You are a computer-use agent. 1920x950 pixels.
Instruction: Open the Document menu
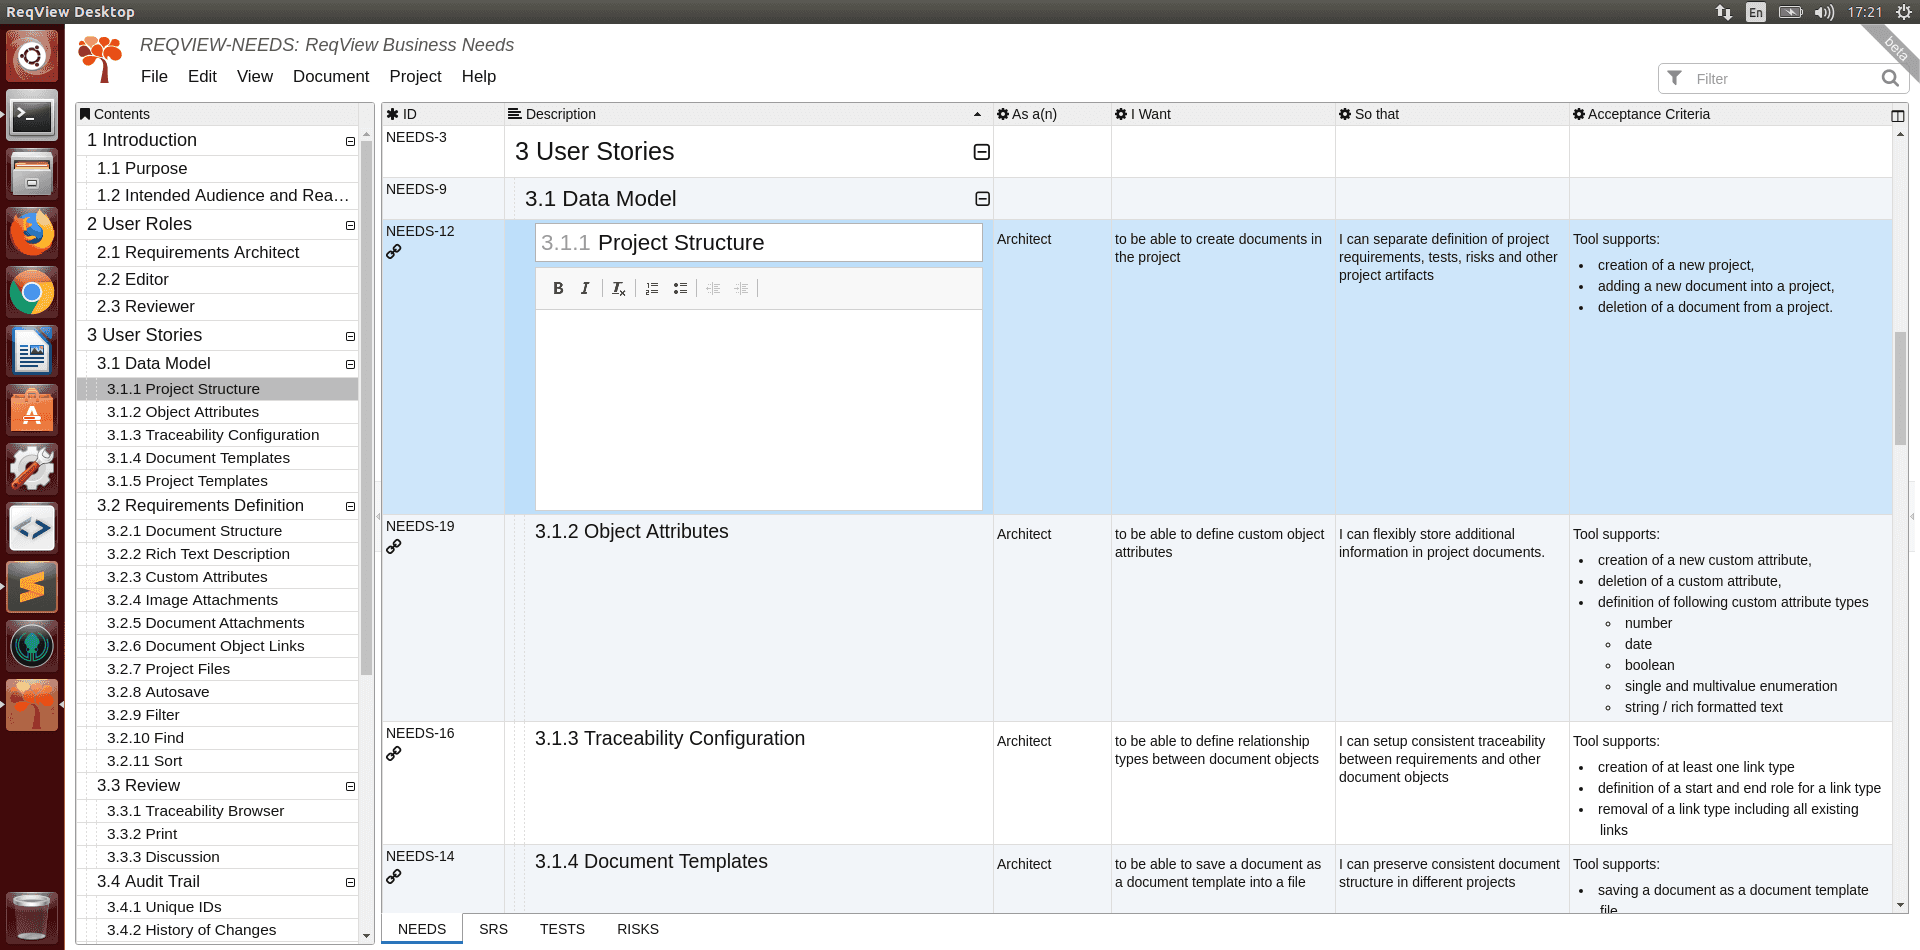[331, 76]
